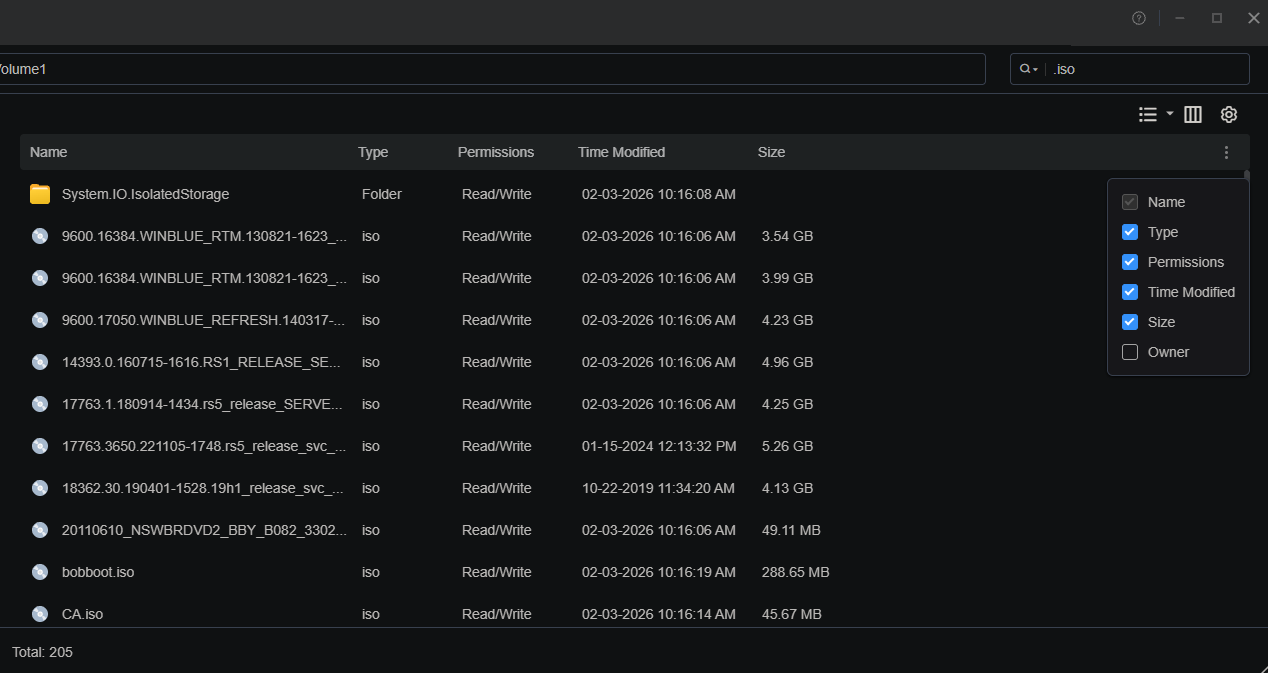Open the settings gear icon
The width and height of the screenshot is (1268, 673).
pos(1229,115)
